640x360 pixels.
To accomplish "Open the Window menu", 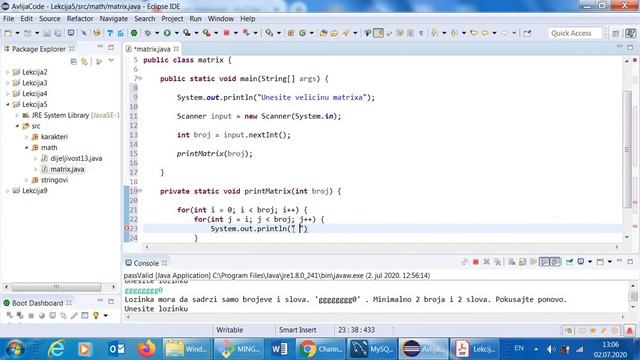I will coord(220,19).
